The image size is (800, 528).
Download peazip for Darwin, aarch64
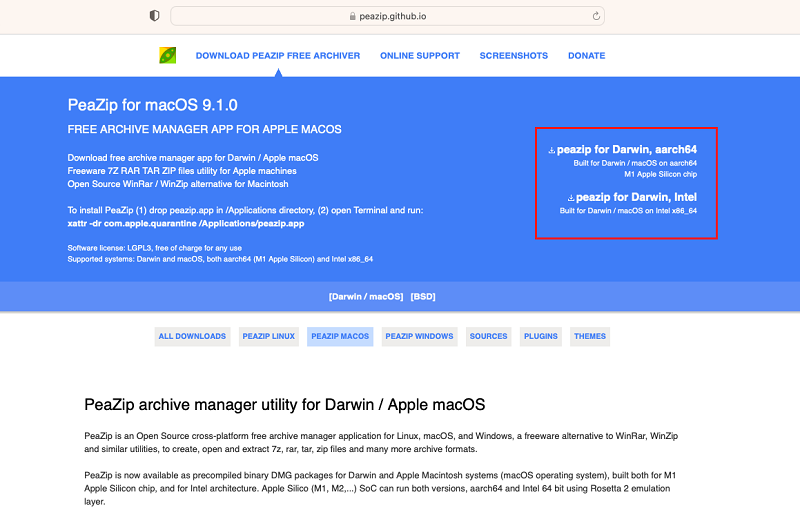(627, 149)
